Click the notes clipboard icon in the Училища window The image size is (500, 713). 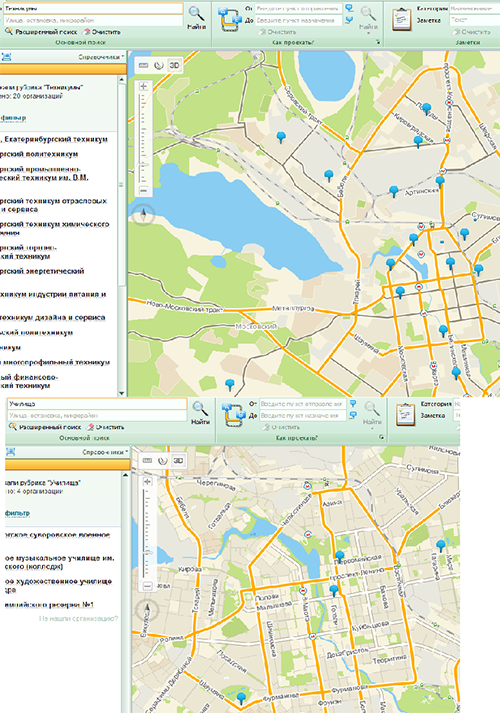click(405, 415)
